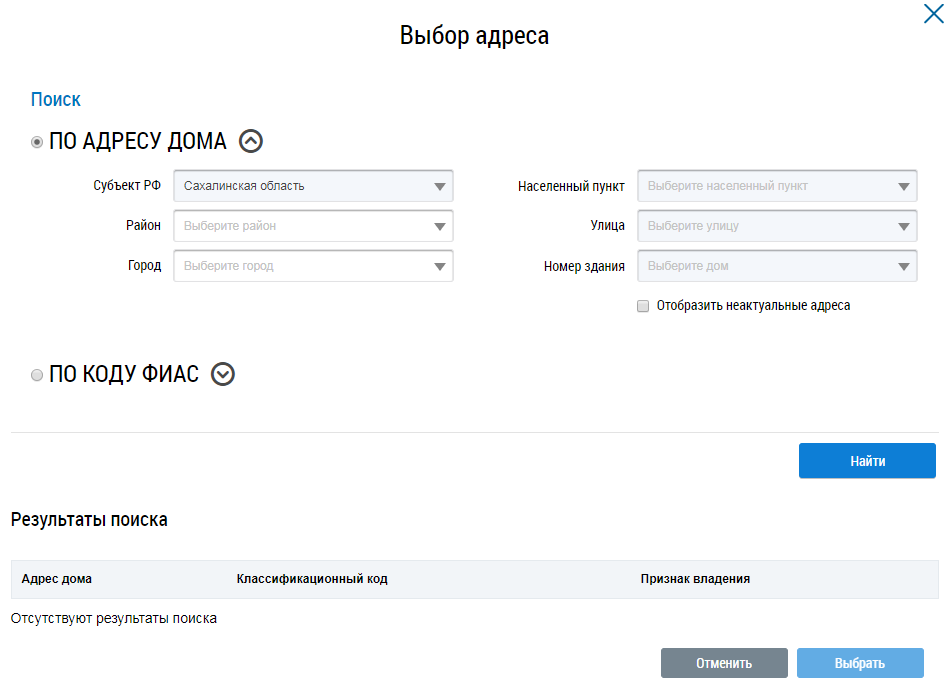The height and width of the screenshot is (693, 951).
Task: Click the 'Поиск' link
Action: (56, 100)
